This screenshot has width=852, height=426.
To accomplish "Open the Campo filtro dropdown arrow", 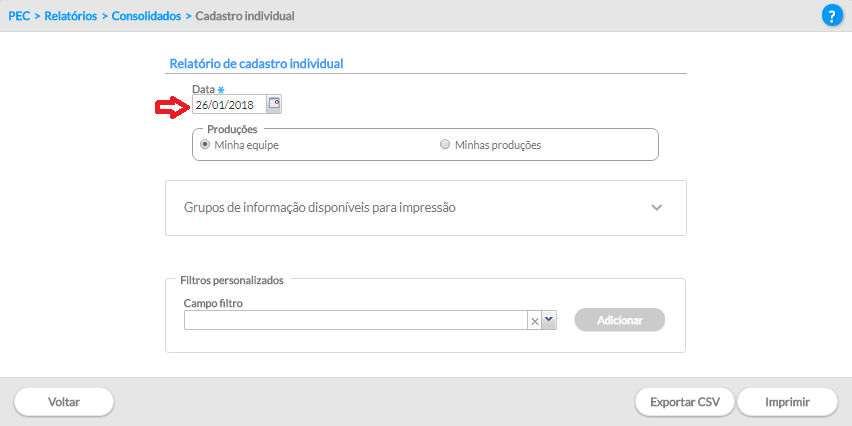I will 549,321.
